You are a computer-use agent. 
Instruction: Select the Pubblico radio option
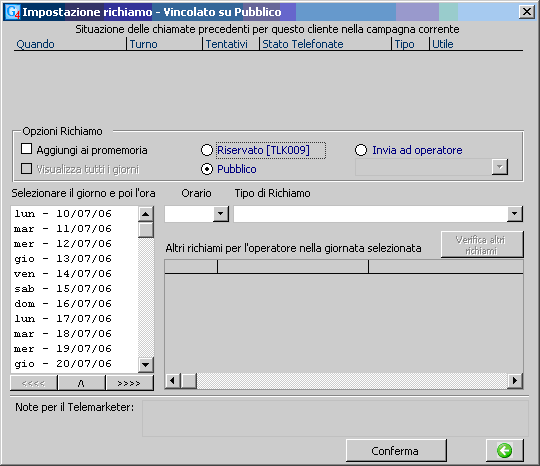click(207, 169)
